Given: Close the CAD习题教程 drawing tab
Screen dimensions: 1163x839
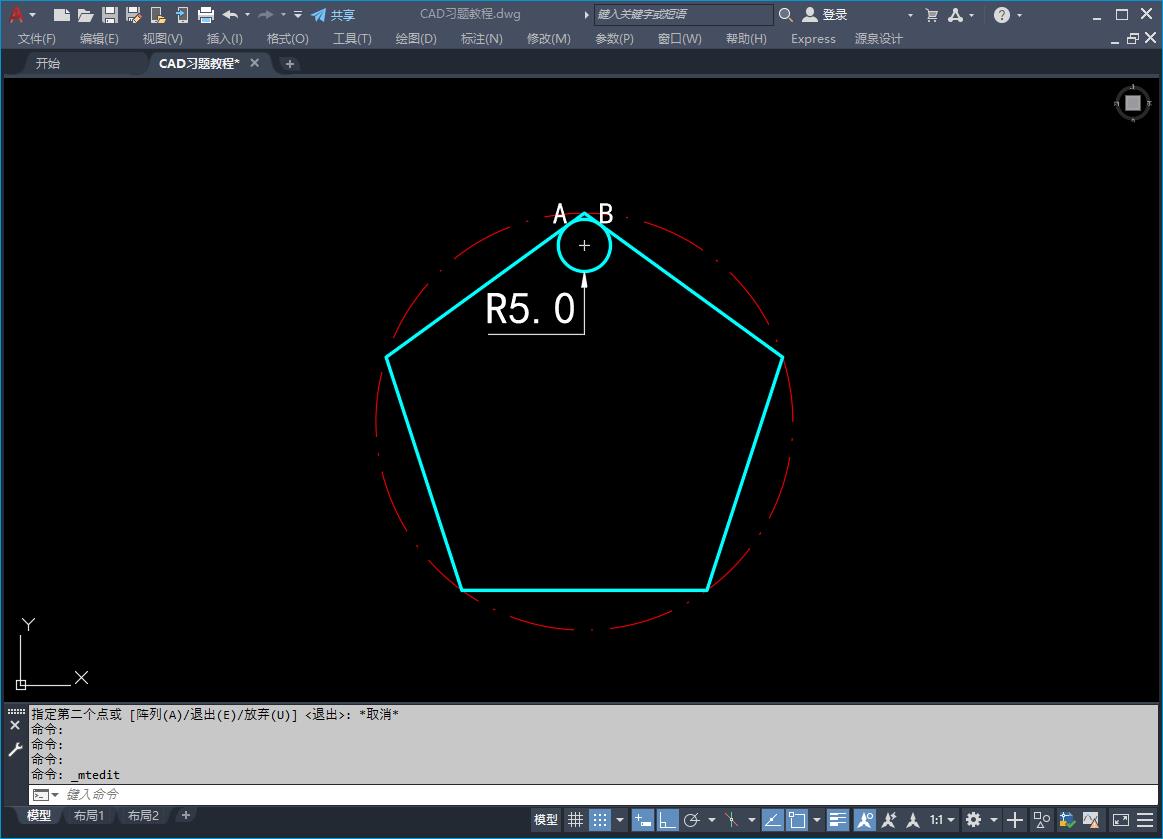Looking at the screenshot, I should click(254, 63).
